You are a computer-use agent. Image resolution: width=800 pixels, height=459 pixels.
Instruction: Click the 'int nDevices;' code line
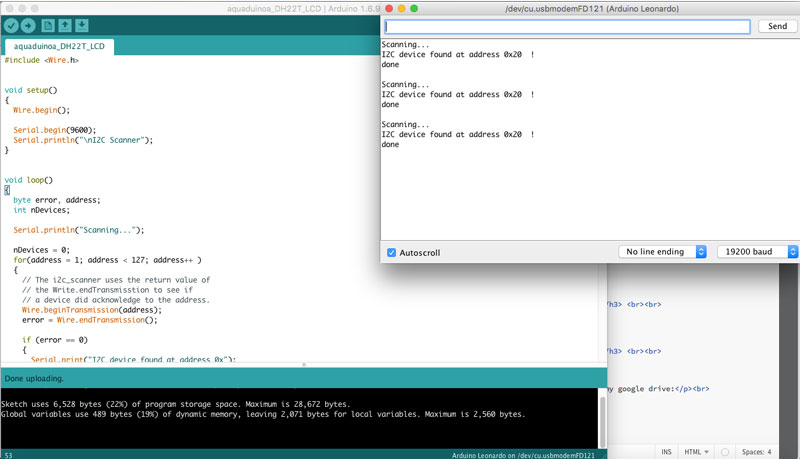pos(41,210)
